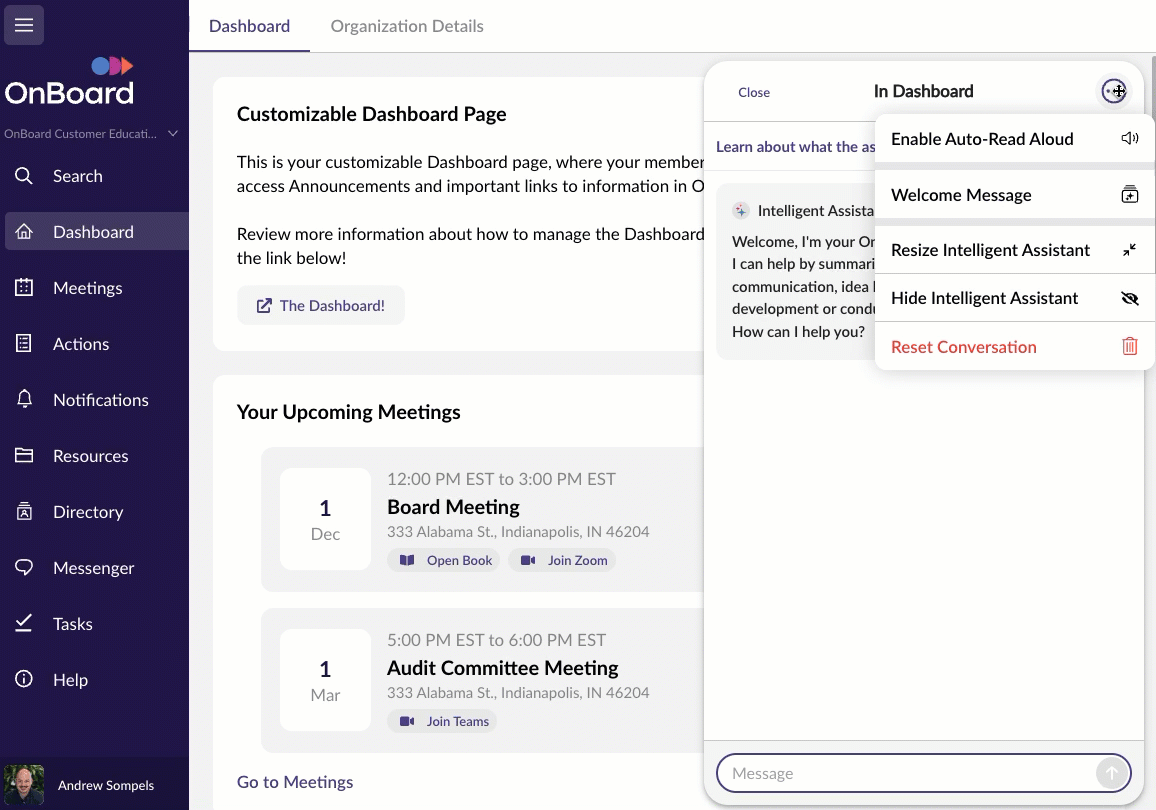1156x810 pixels.
Task: Collapse the assistant options menu button
Action: coord(1113,92)
